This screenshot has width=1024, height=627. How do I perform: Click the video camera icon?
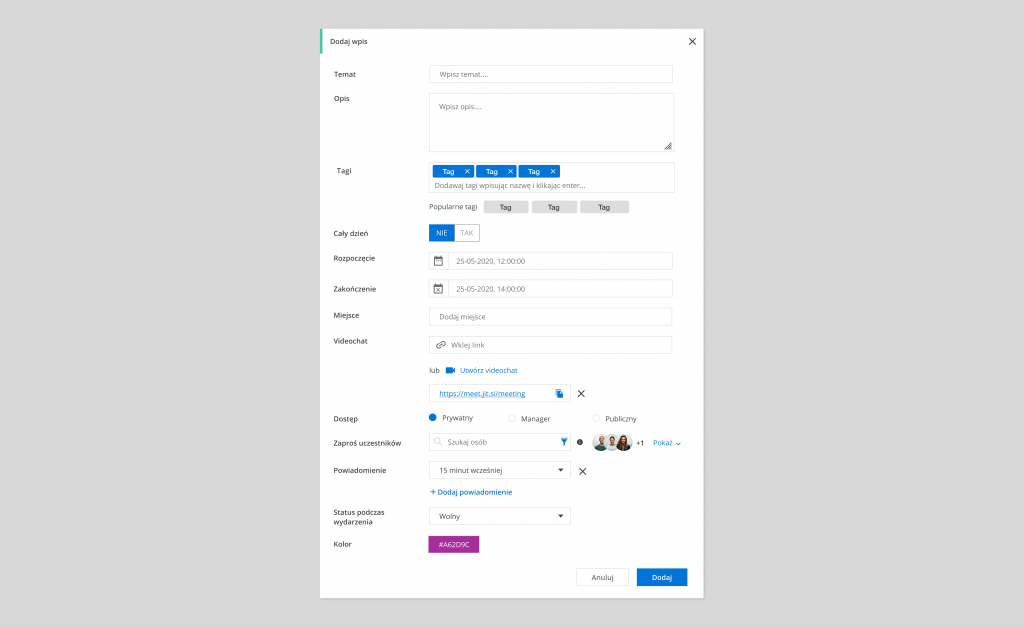(450, 370)
